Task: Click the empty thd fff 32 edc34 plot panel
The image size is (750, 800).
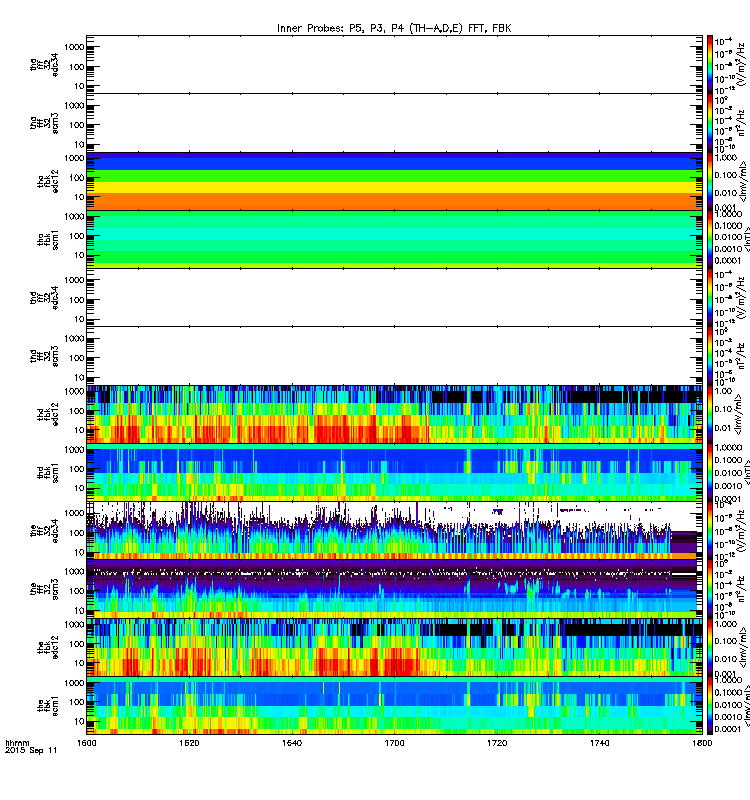Action: coord(394,297)
